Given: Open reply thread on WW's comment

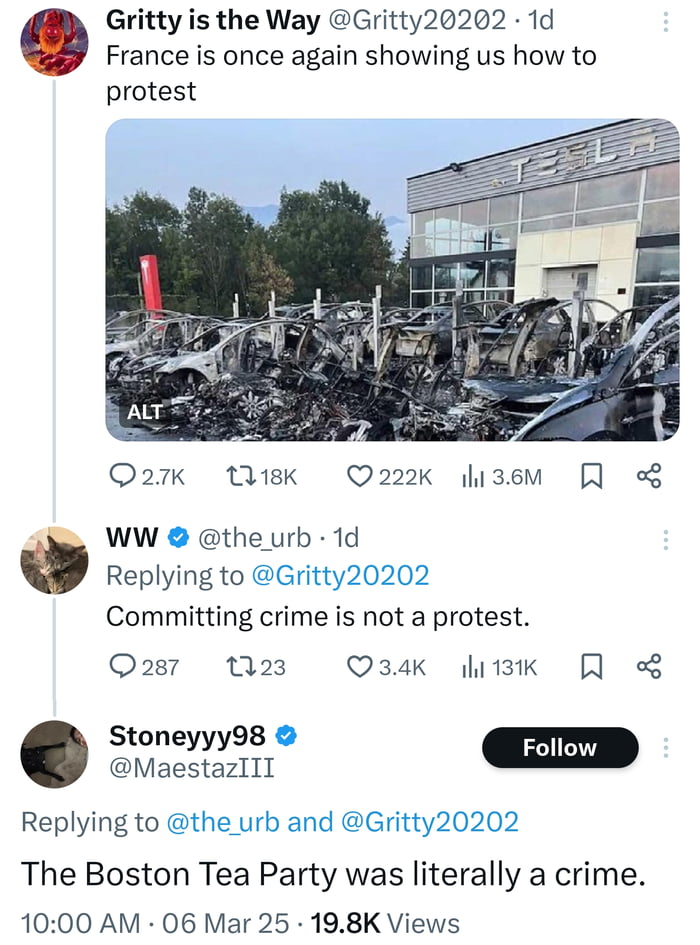Looking at the screenshot, I should [x=122, y=666].
